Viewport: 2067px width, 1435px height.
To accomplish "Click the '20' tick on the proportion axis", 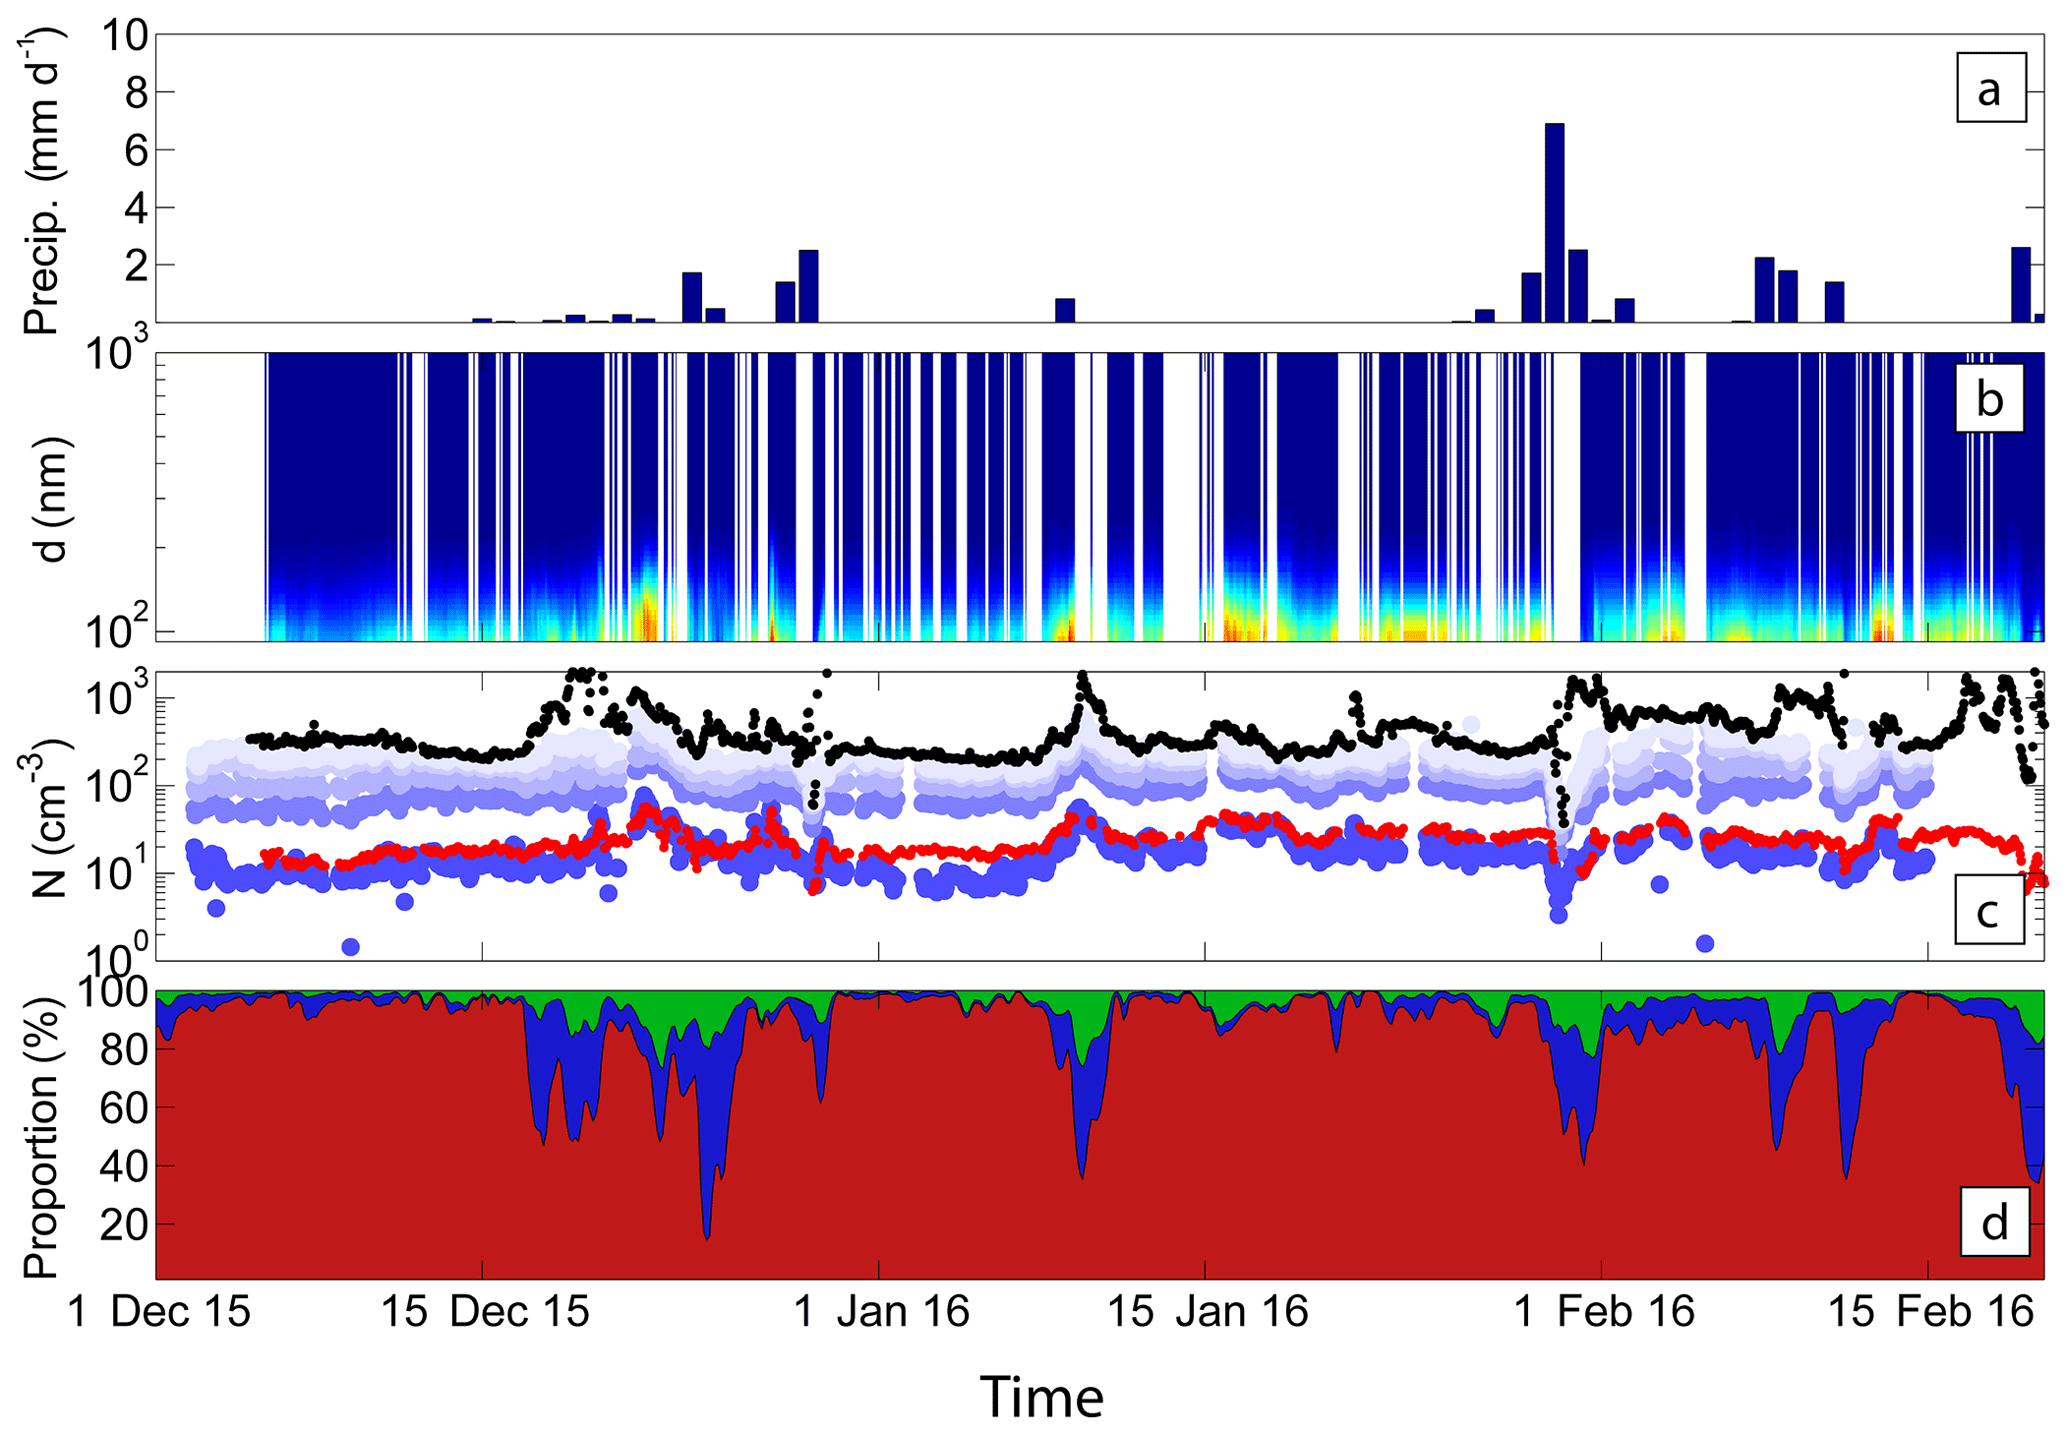I will point(124,1224).
